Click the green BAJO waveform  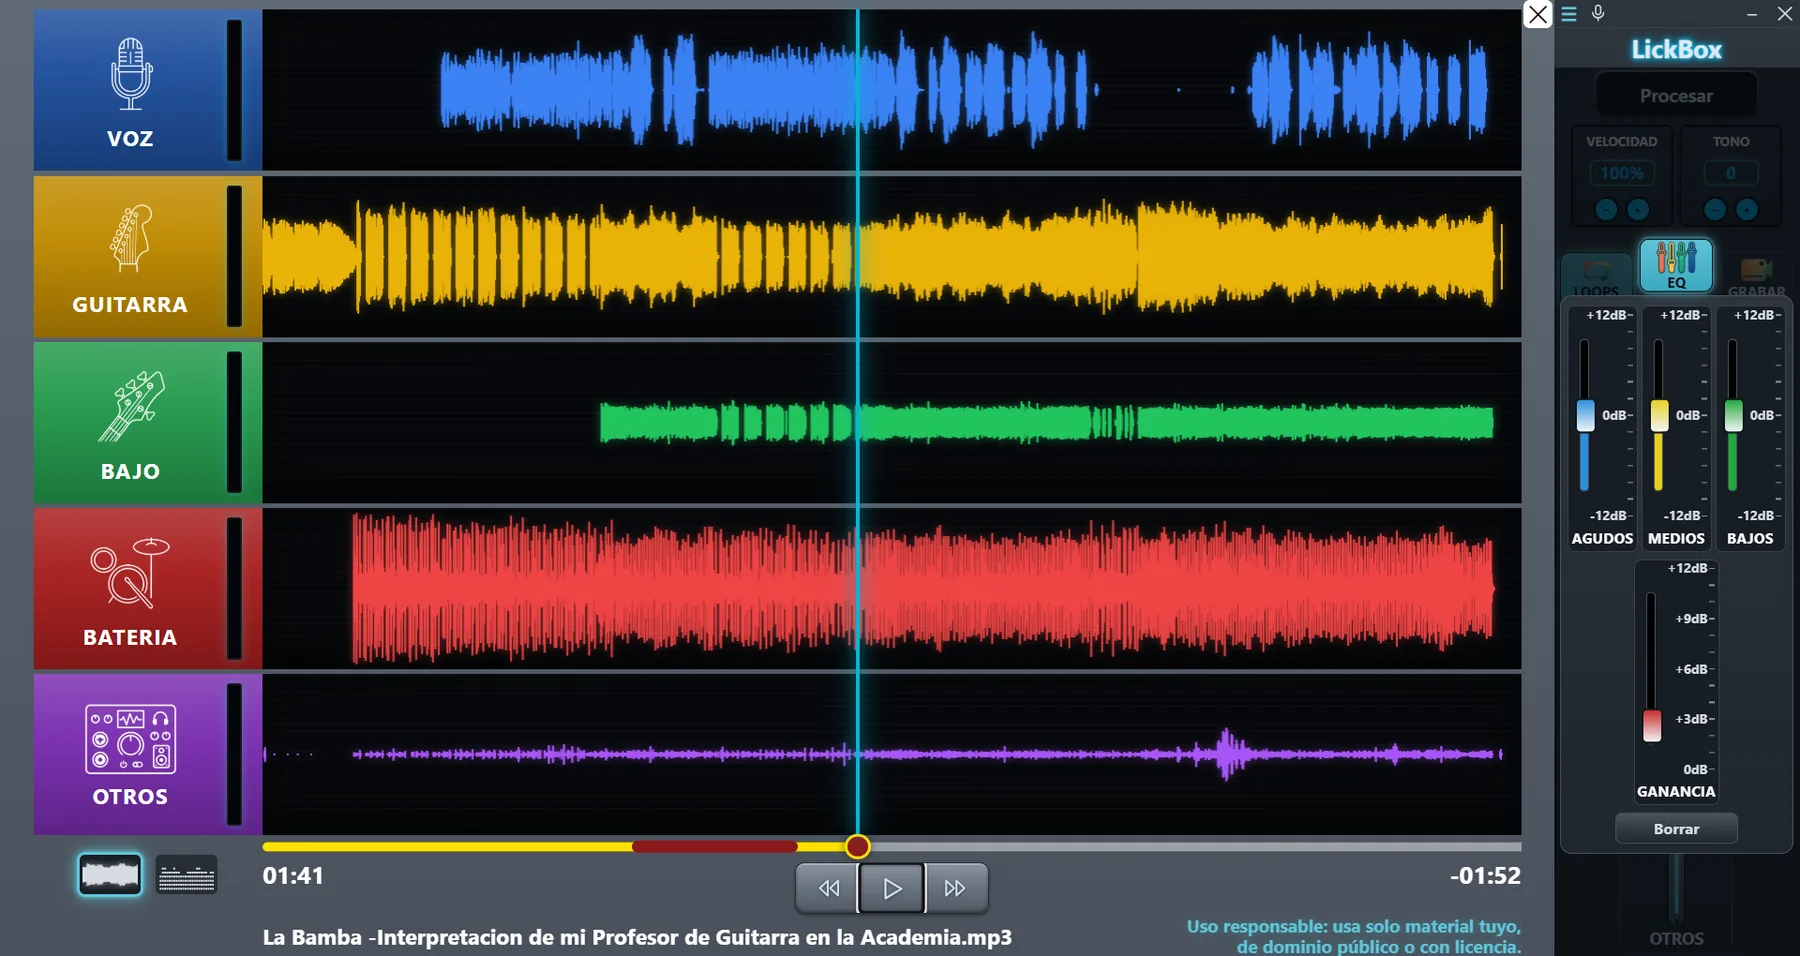[1046, 422]
